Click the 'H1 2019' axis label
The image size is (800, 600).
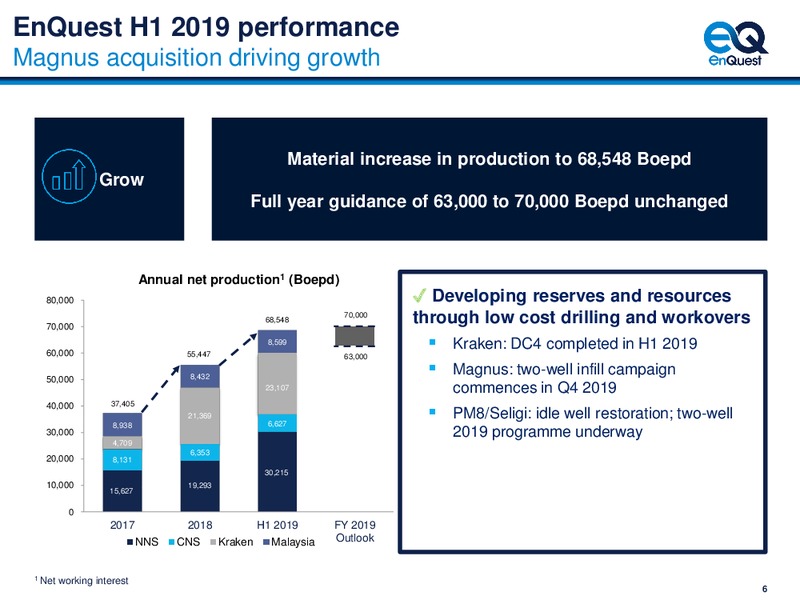(x=277, y=525)
